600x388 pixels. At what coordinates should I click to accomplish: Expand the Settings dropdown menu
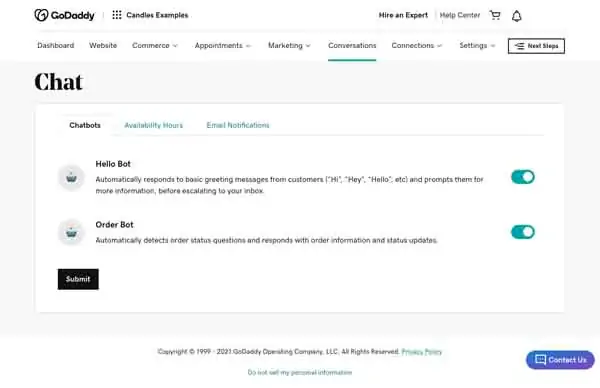[477, 46]
